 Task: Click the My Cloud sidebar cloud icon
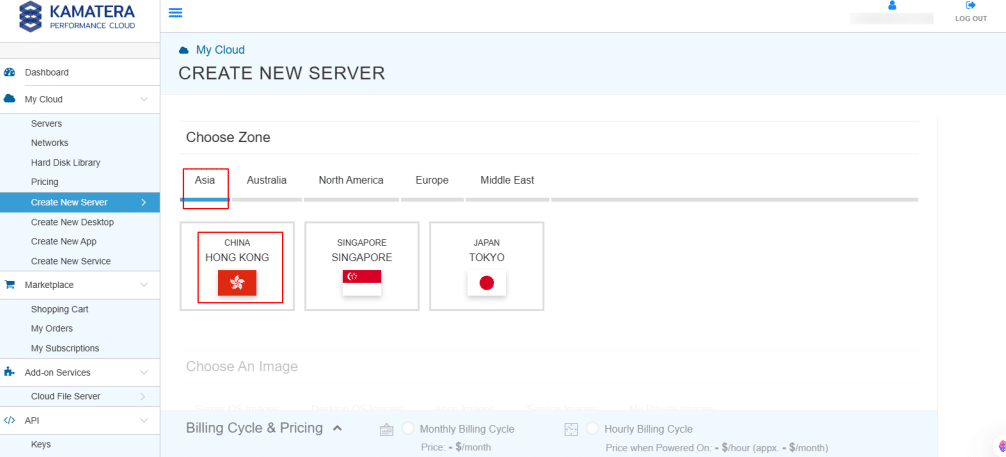tap(10, 99)
